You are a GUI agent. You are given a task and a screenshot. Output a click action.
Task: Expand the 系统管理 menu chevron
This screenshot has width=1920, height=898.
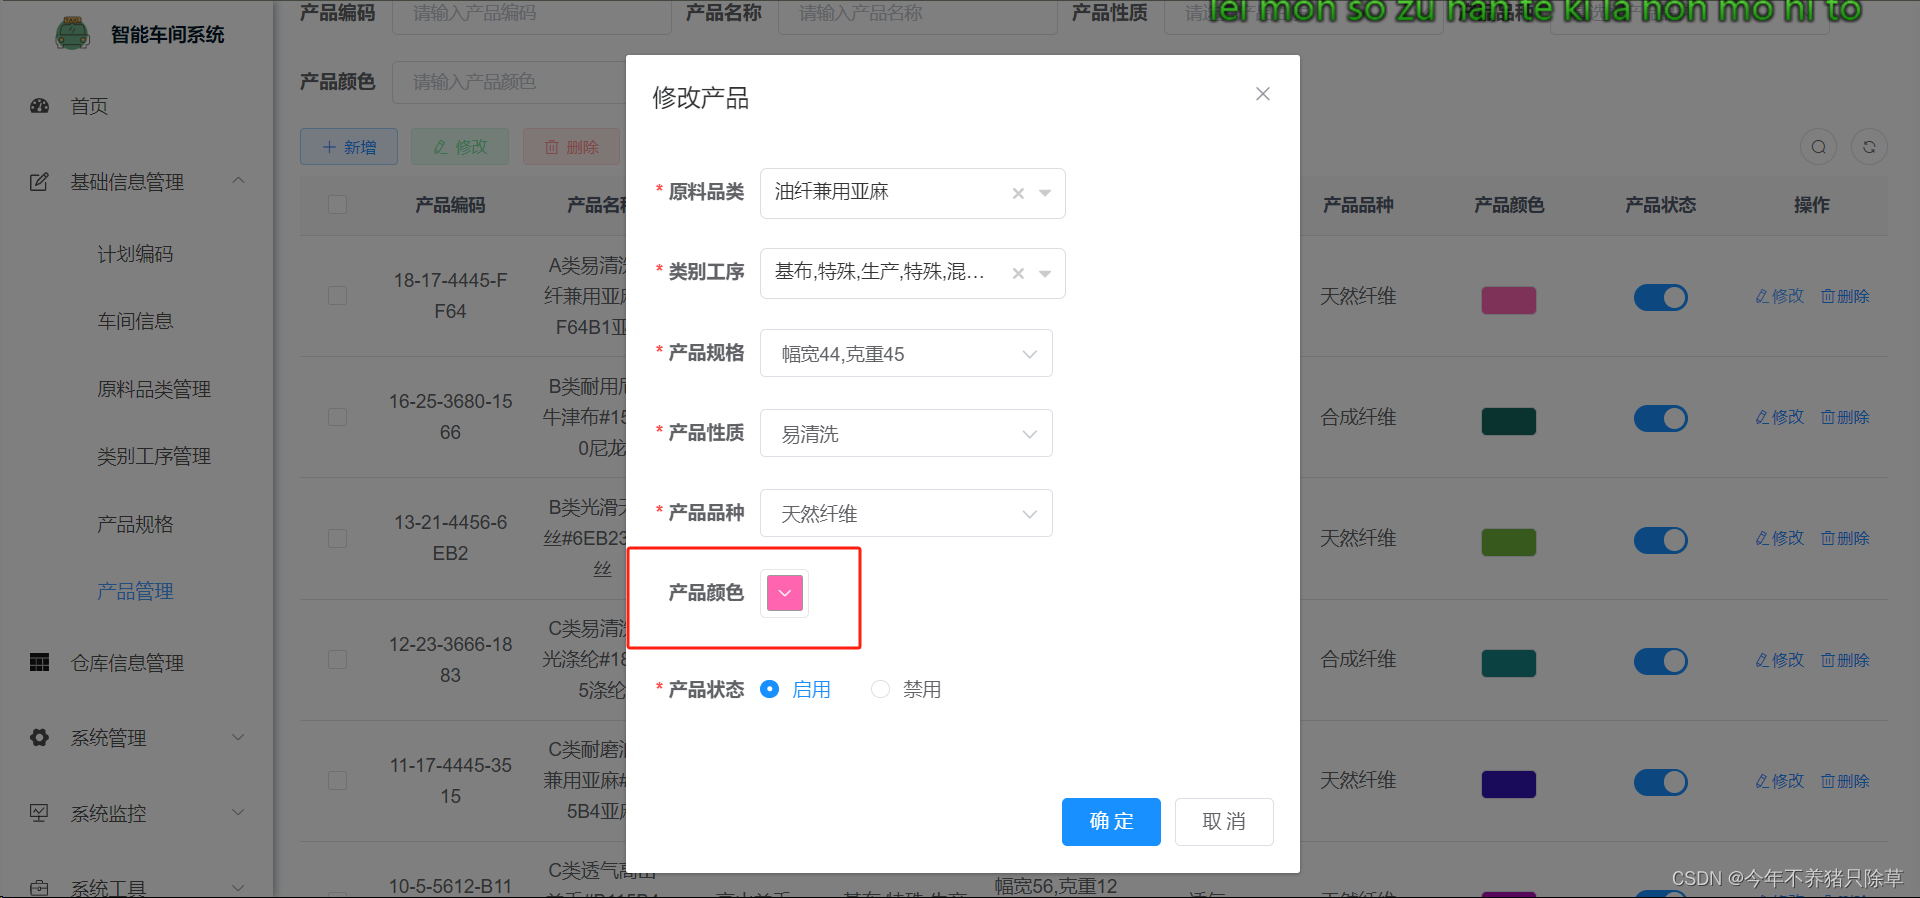coord(238,737)
